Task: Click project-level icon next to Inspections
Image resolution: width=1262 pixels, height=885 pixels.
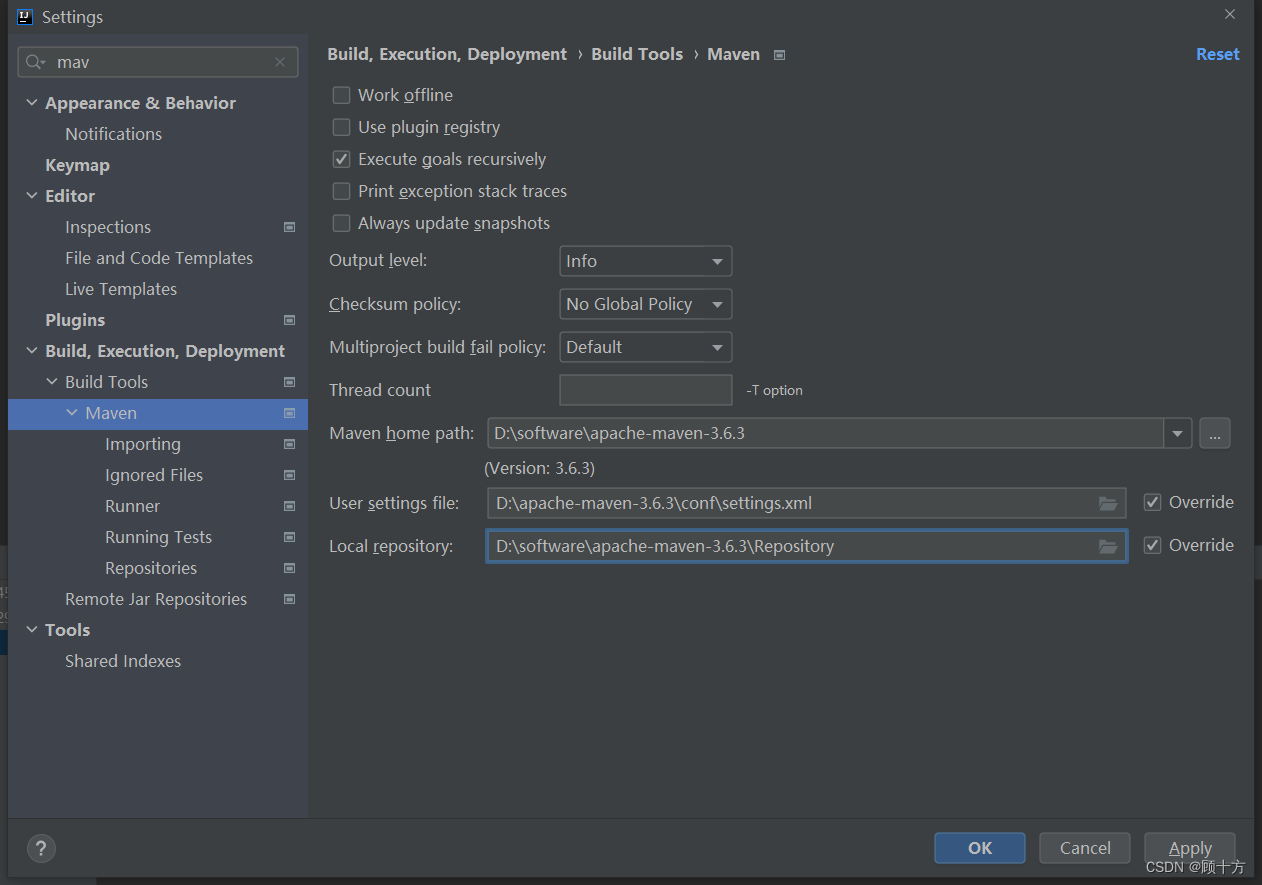Action: pyautogui.click(x=289, y=227)
